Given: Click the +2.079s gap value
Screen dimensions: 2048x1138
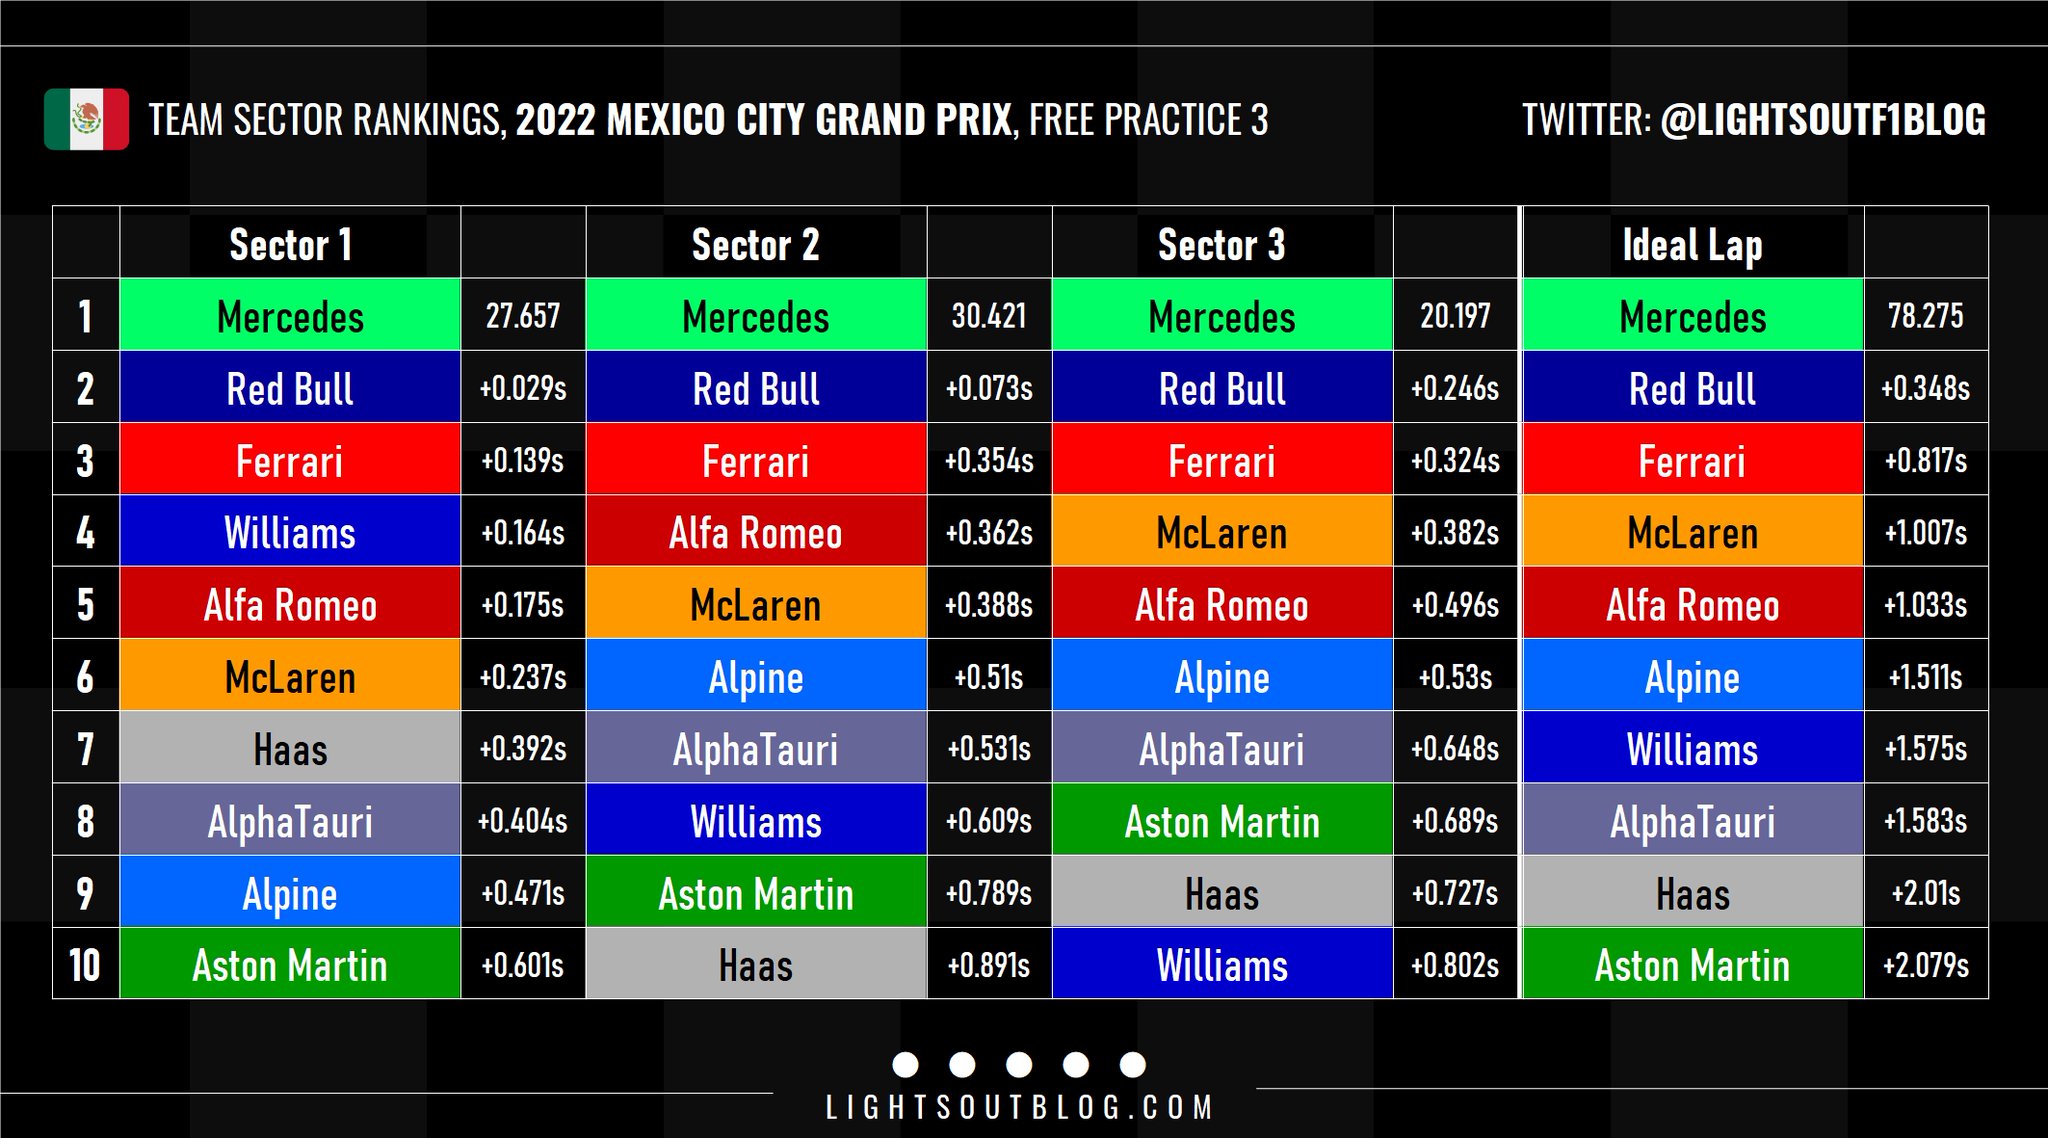Looking at the screenshot, I should [x=1925, y=964].
